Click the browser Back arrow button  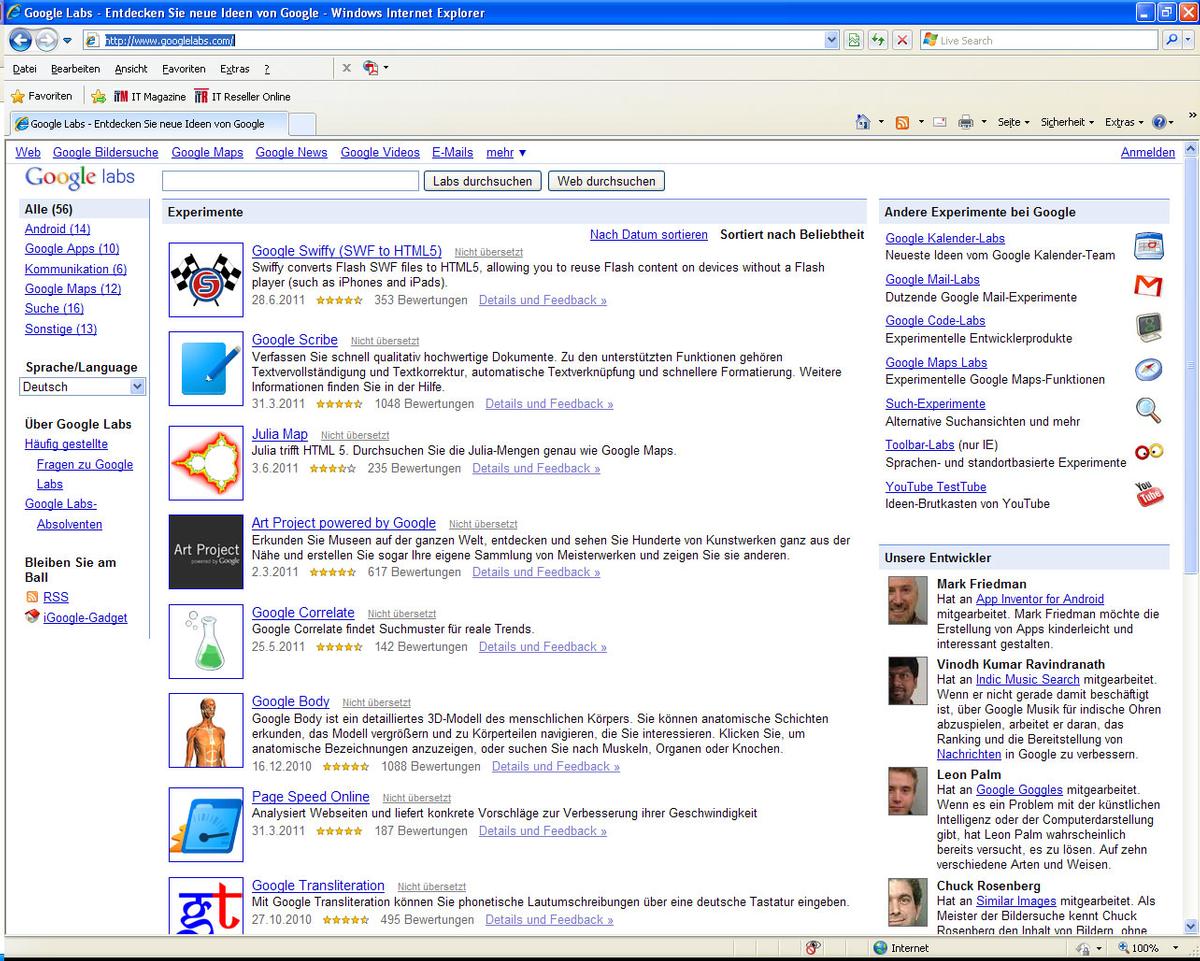coord(21,40)
